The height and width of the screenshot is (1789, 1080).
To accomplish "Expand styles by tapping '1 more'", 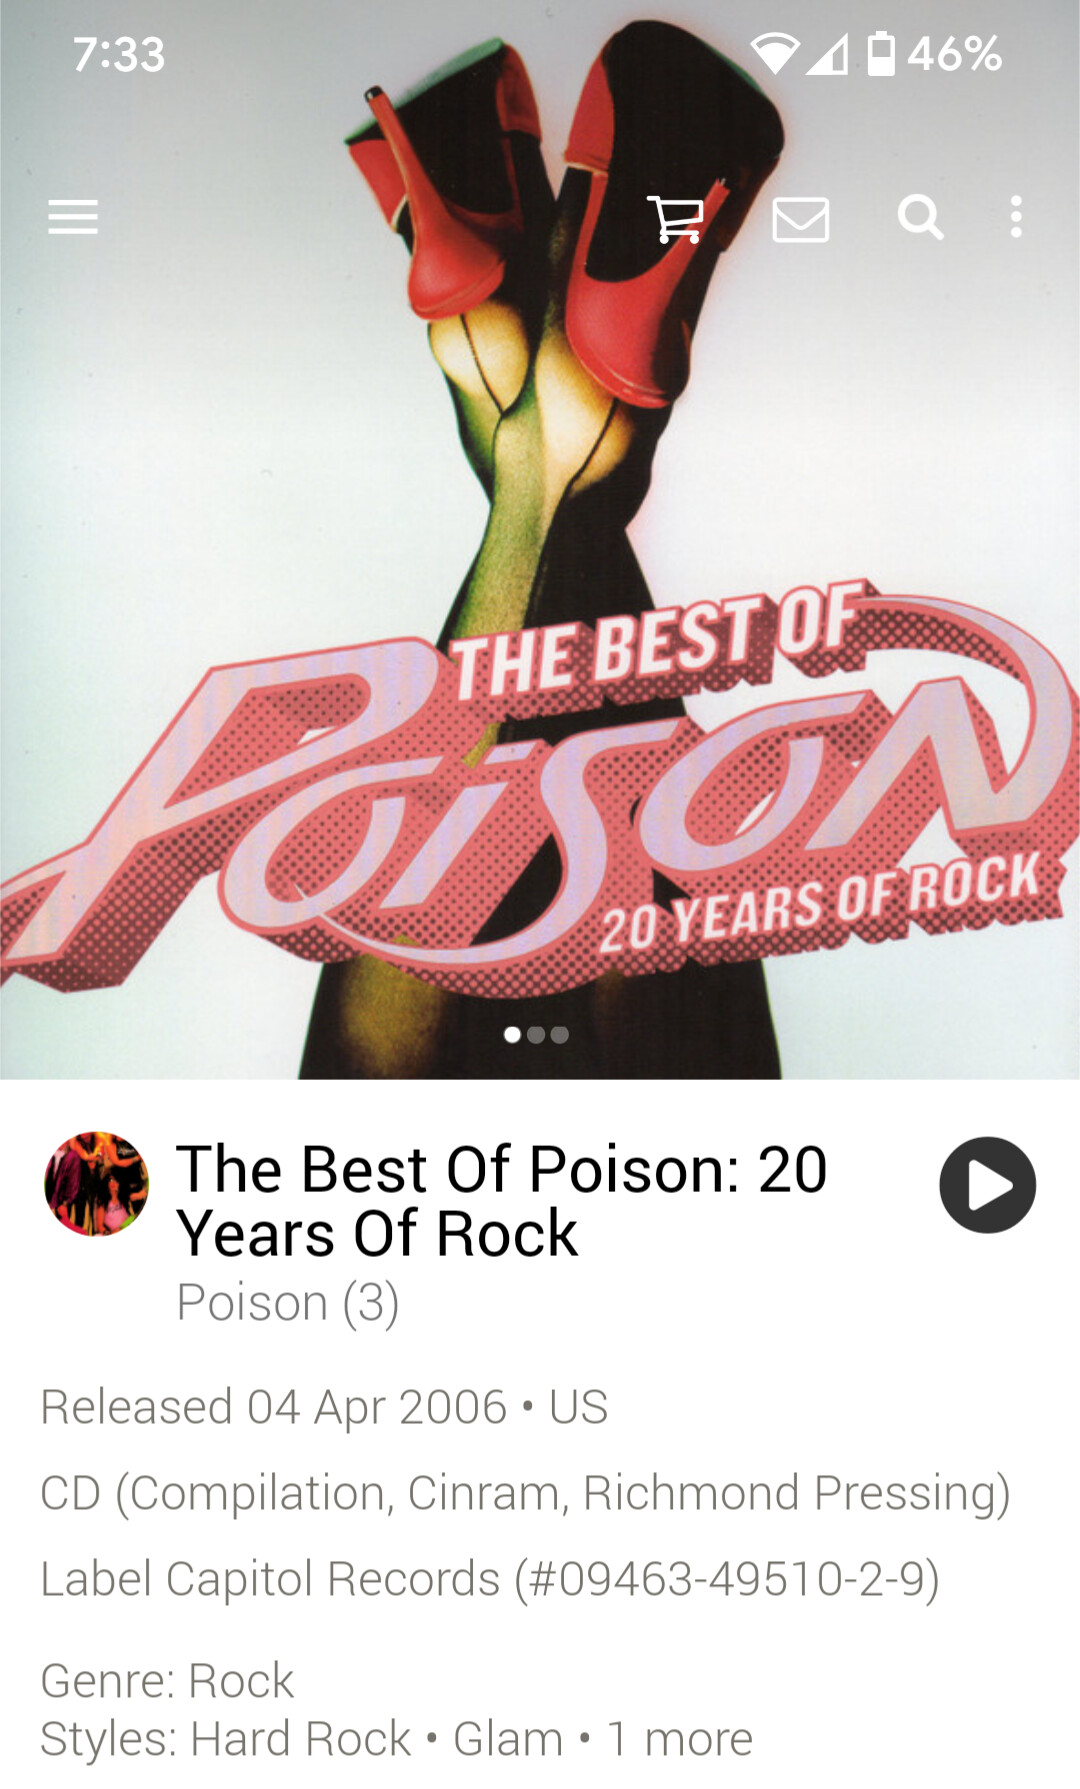I will 679,1739.
